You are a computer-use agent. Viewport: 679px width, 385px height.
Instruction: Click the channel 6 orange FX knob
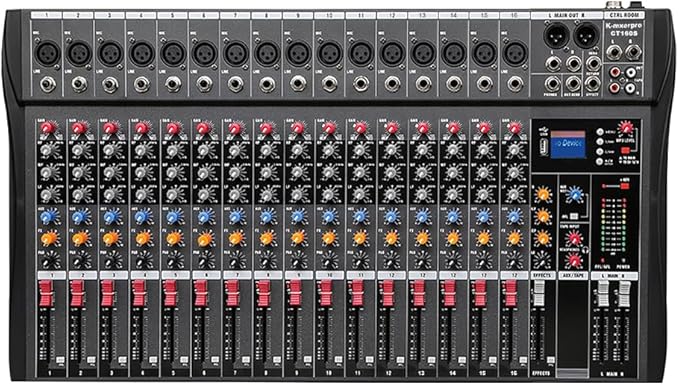[x=204, y=239]
